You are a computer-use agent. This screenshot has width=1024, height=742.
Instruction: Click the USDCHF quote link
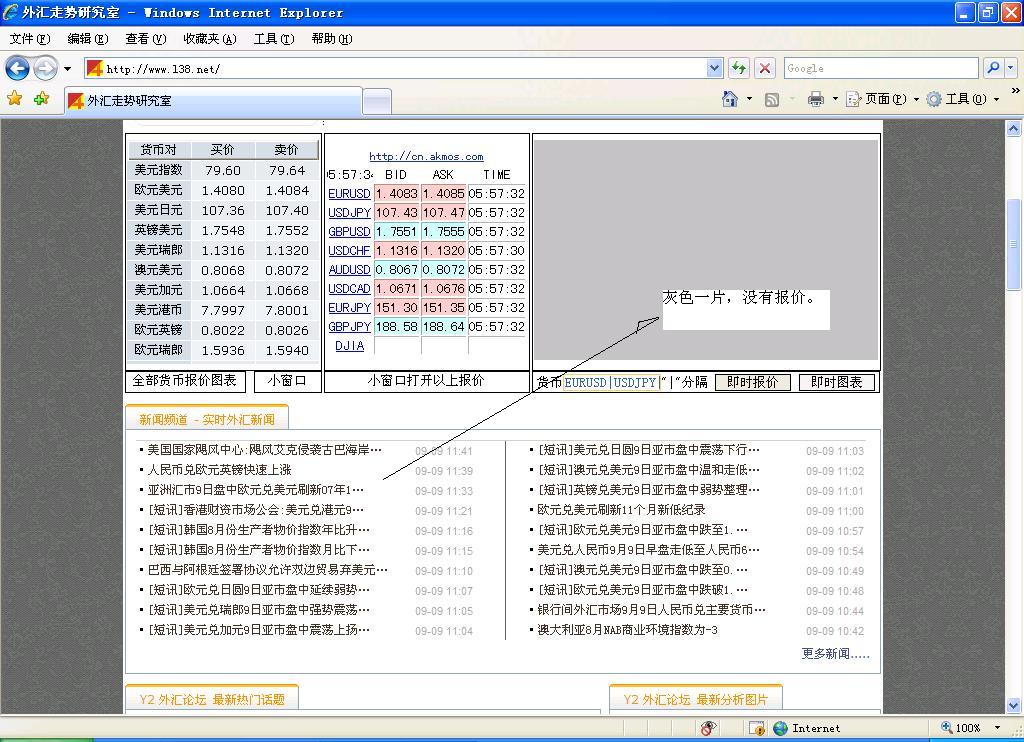pos(349,251)
